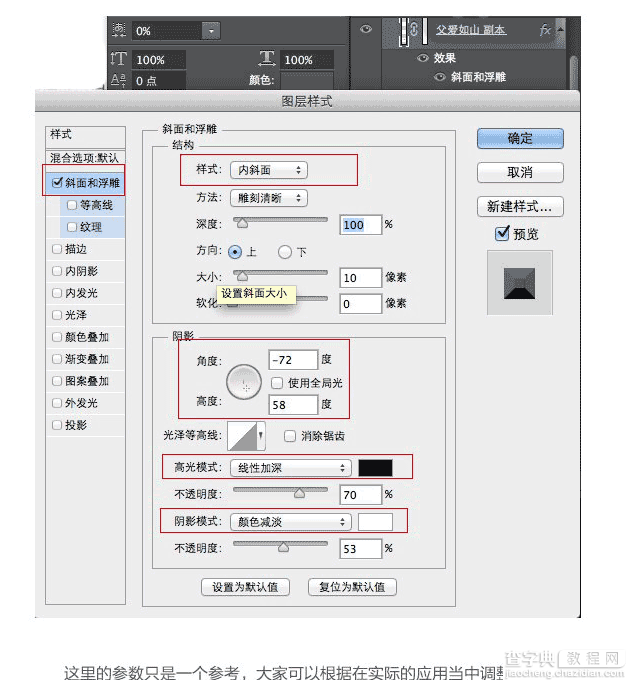
Task: Enable 描边 style checkbox
Action: tap(57, 249)
